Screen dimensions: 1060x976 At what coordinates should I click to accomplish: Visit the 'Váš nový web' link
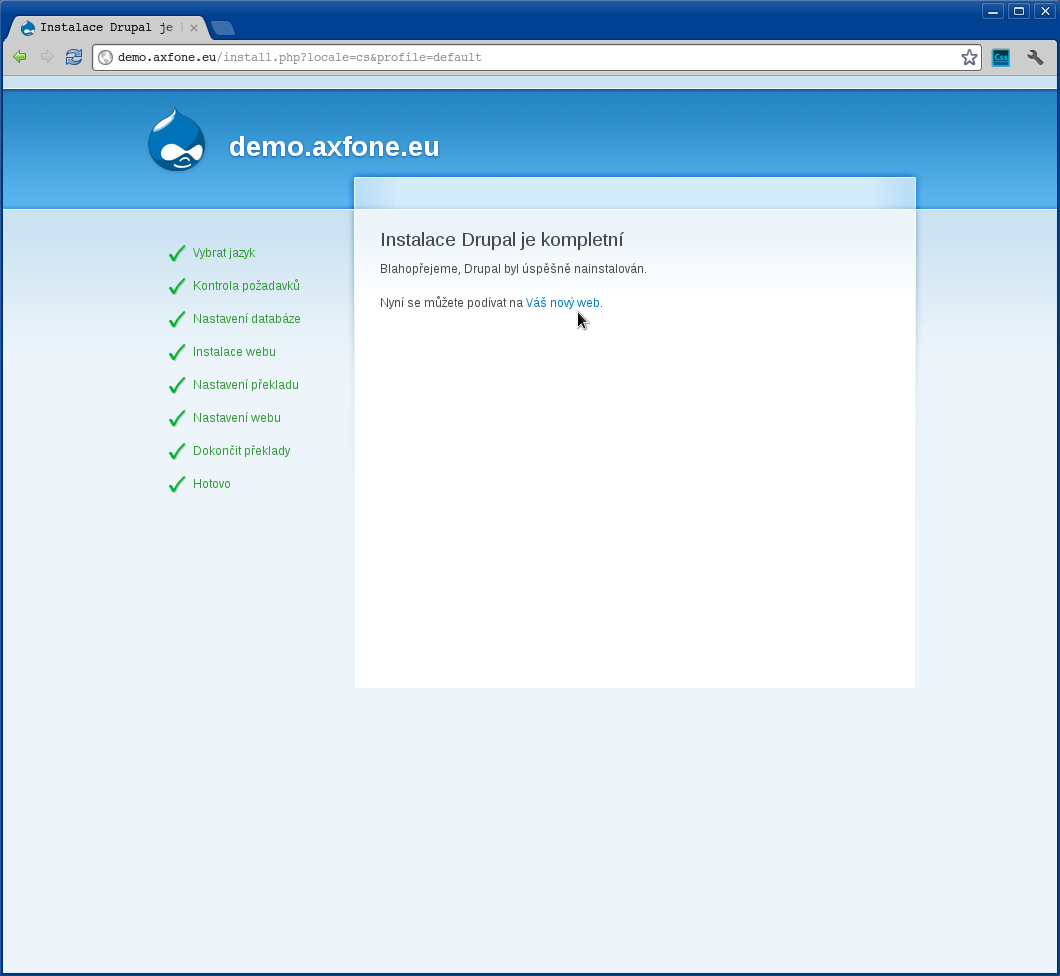point(563,303)
